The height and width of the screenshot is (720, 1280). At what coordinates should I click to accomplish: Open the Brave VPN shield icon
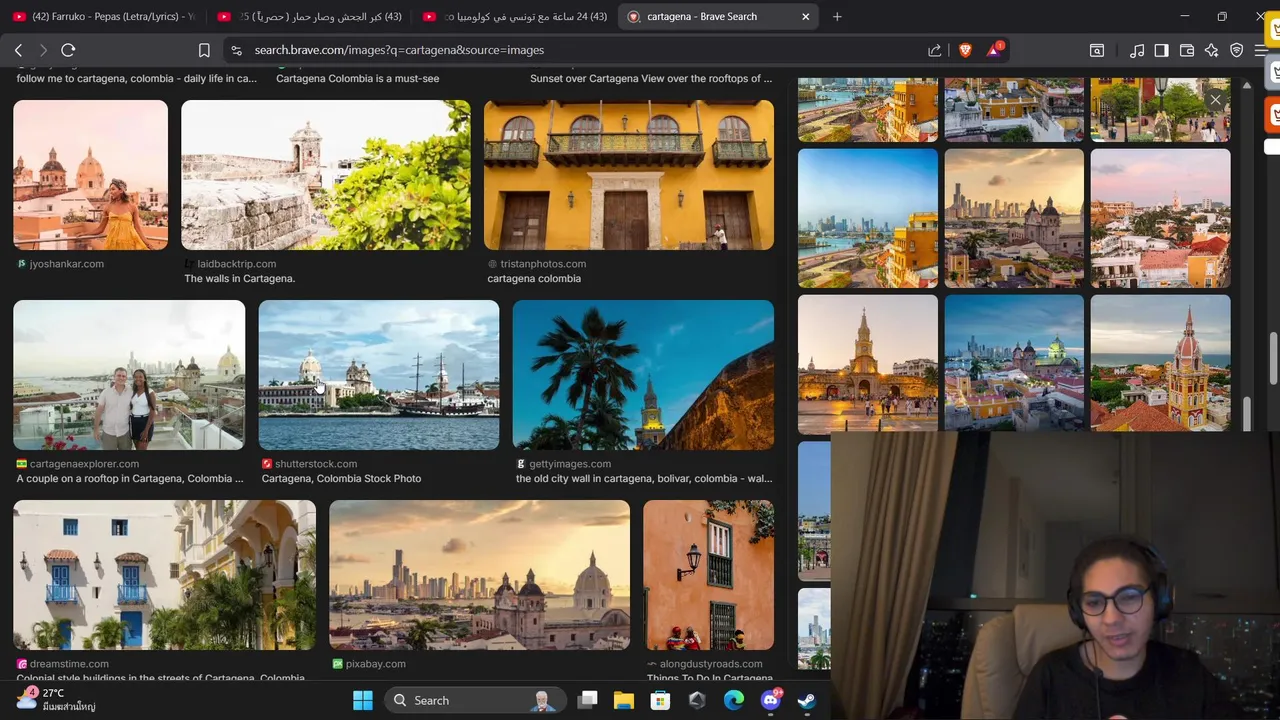pyautogui.click(x=1237, y=50)
